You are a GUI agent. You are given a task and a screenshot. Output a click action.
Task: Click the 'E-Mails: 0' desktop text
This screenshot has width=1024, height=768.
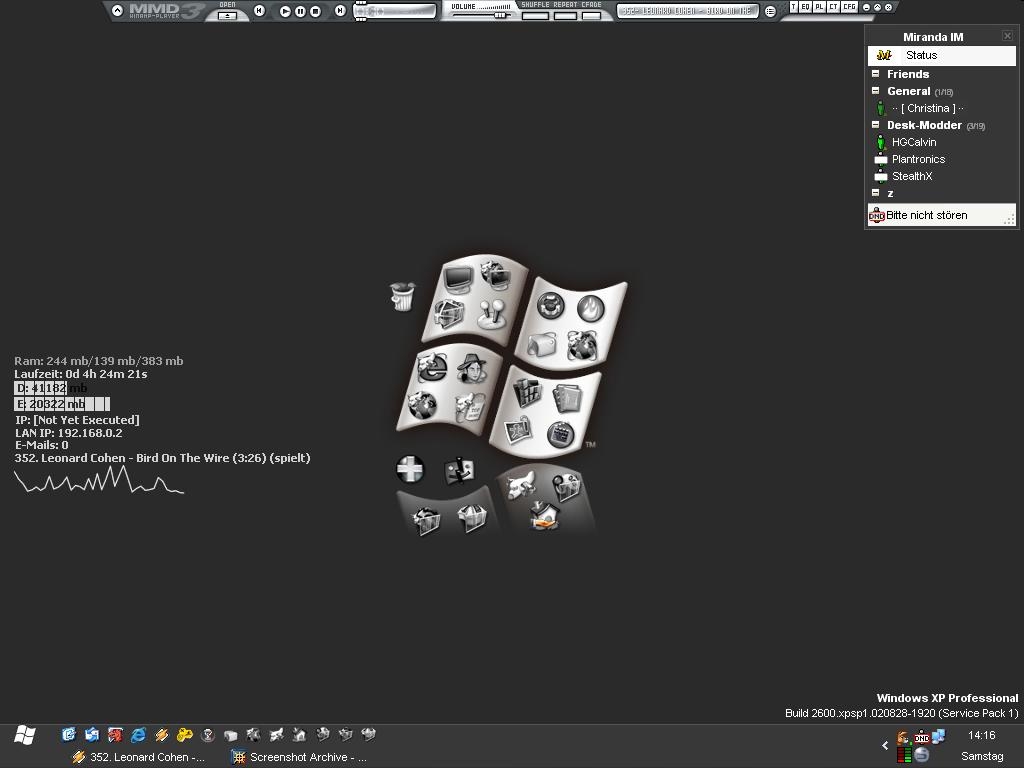pyautogui.click(x=41, y=445)
